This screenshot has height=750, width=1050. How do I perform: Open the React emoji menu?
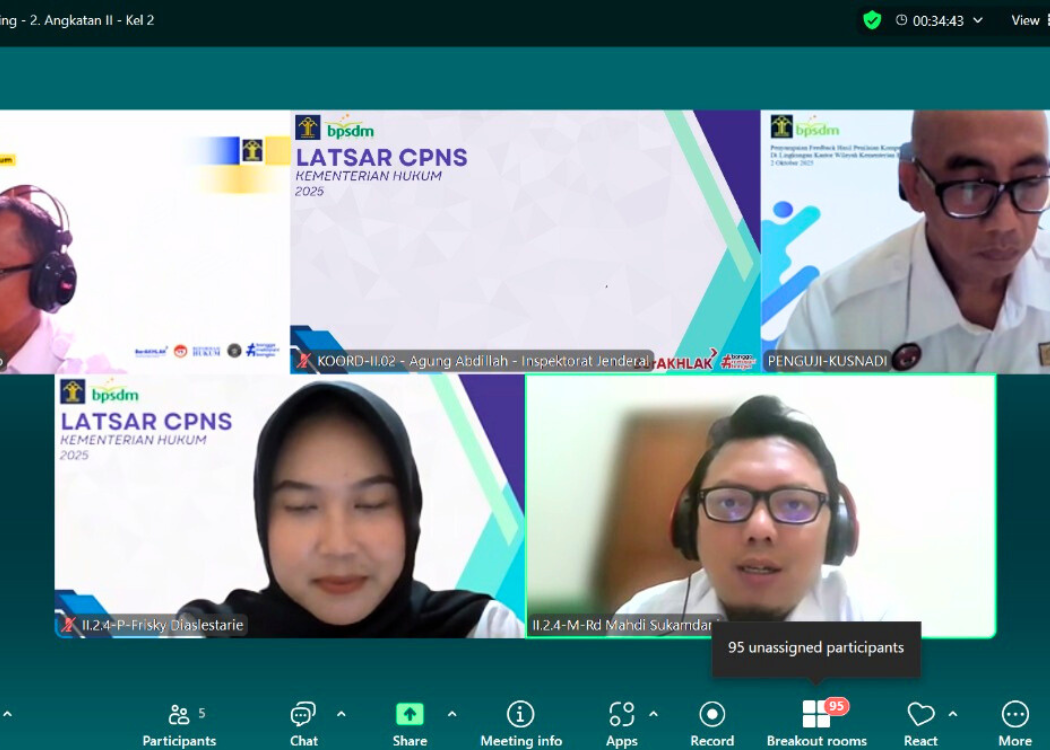pyautogui.click(x=920, y=724)
